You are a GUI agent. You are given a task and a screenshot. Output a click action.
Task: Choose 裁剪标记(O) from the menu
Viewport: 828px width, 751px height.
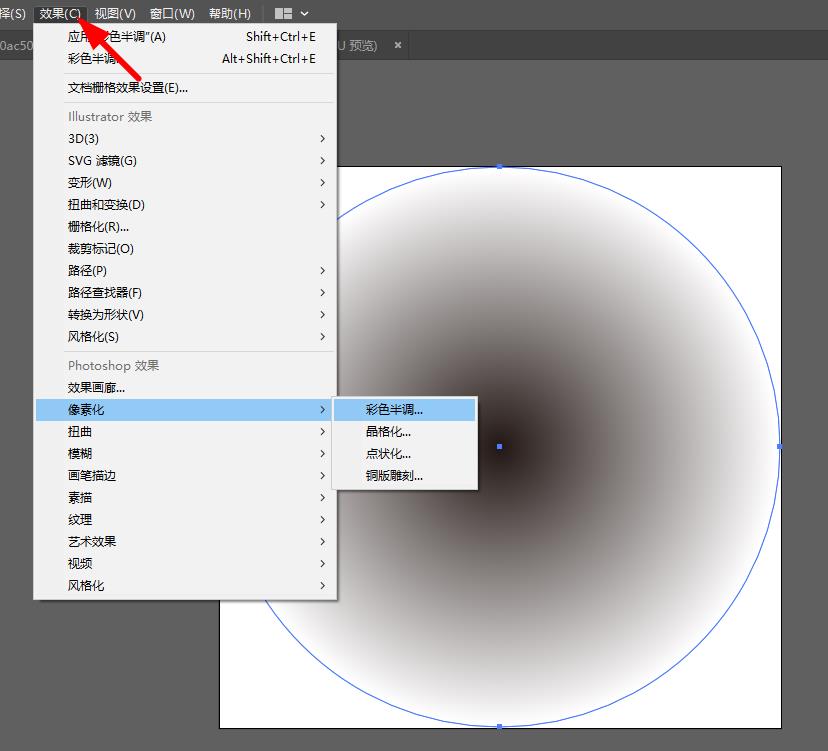pos(185,249)
